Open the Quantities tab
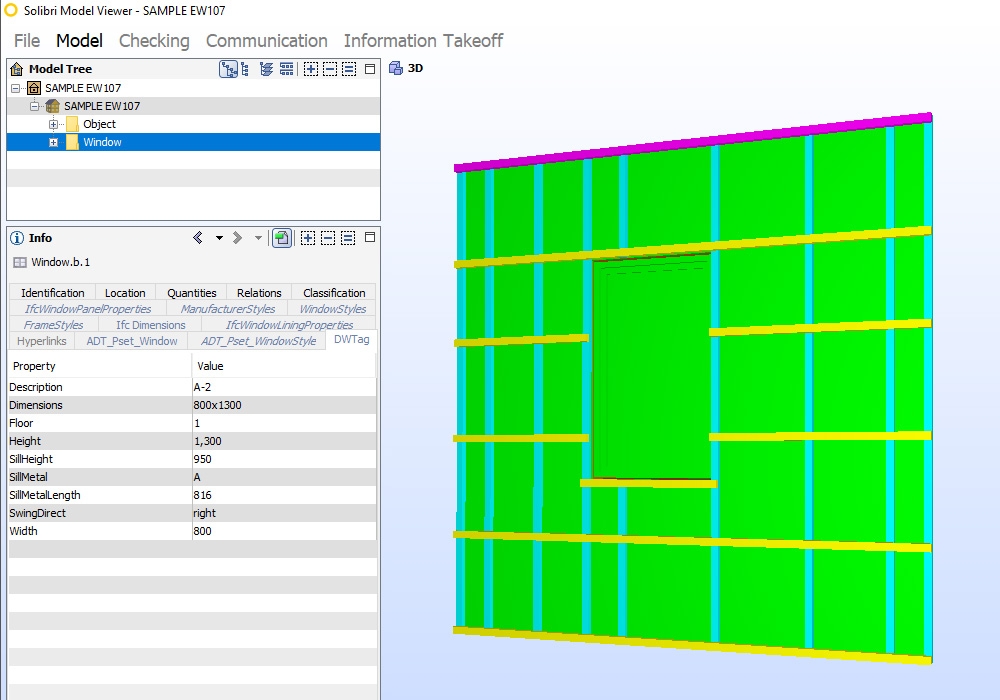The width and height of the screenshot is (1000, 700). (191, 293)
